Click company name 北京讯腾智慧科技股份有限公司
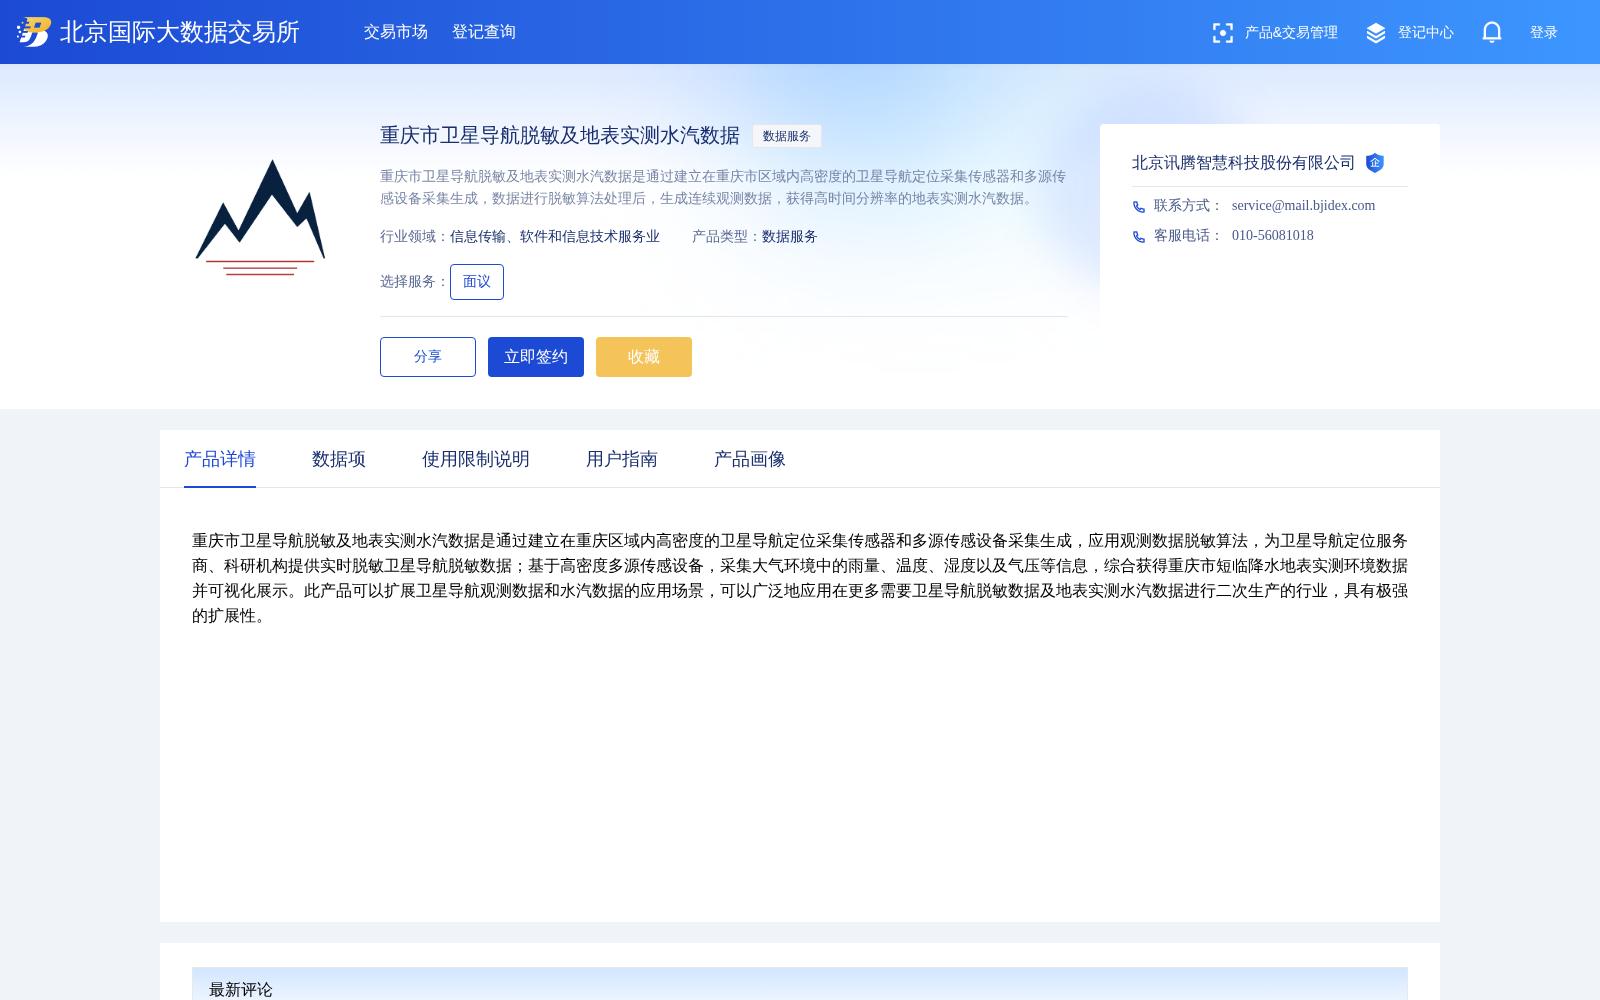The width and height of the screenshot is (1600, 1000). tap(1243, 163)
